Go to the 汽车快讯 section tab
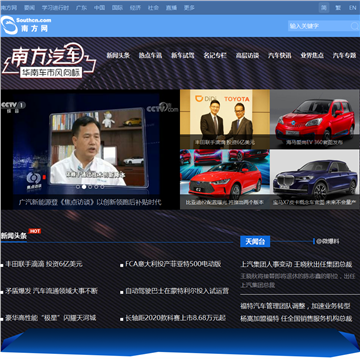This screenshot has height=360, width=360. (x=280, y=56)
